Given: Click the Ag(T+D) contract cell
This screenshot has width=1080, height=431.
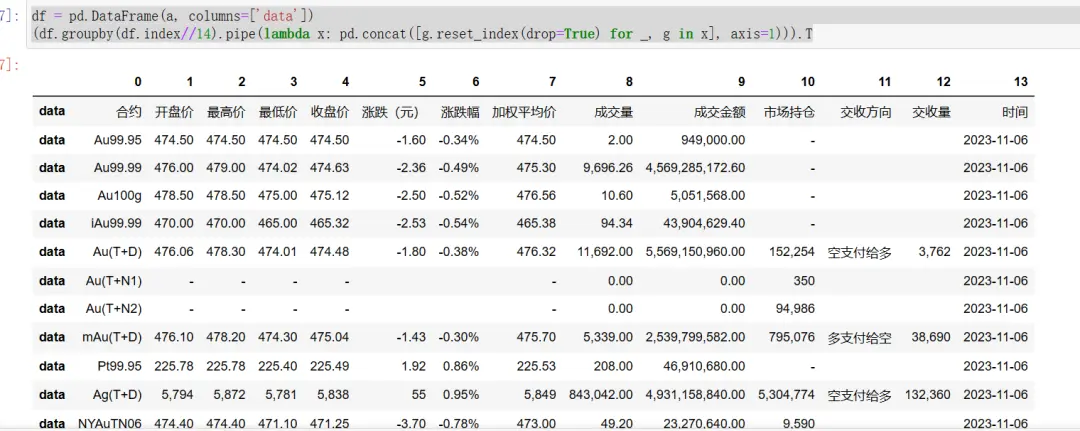Looking at the screenshot, I should (117, 395).
